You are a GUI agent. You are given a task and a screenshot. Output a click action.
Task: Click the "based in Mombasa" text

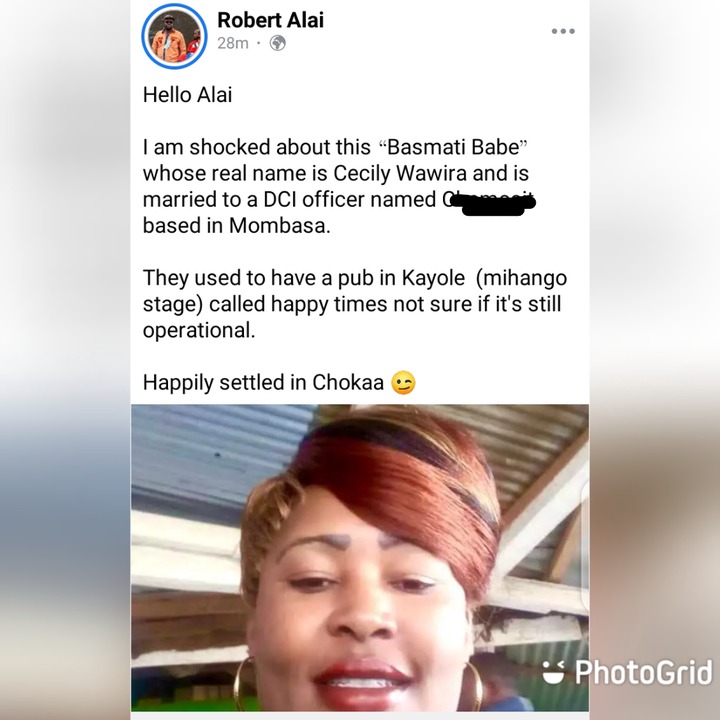coord(236,226)
